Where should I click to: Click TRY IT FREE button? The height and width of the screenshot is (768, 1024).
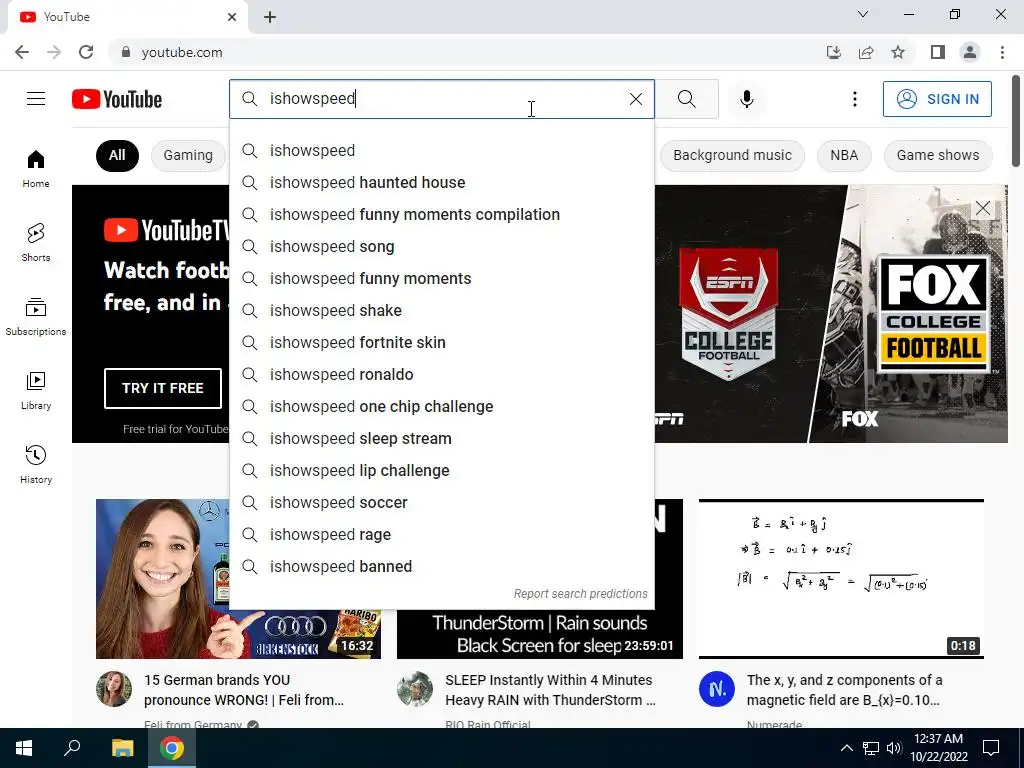tap(163, 388)
